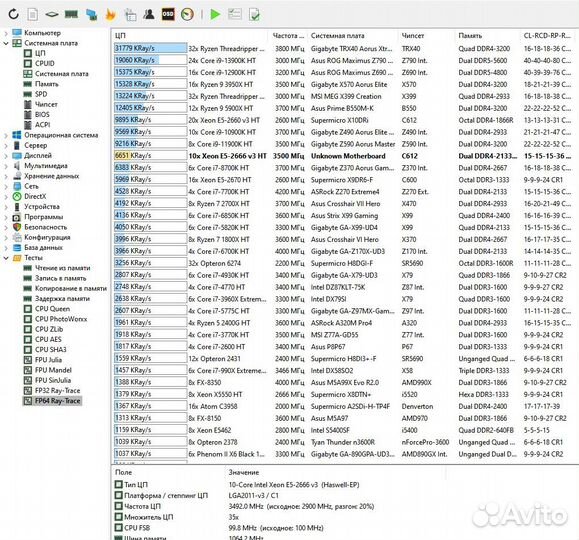Screen dimensions: 579x540
Task: Select the CPU Queen test
Action: (x=52, y=309)
